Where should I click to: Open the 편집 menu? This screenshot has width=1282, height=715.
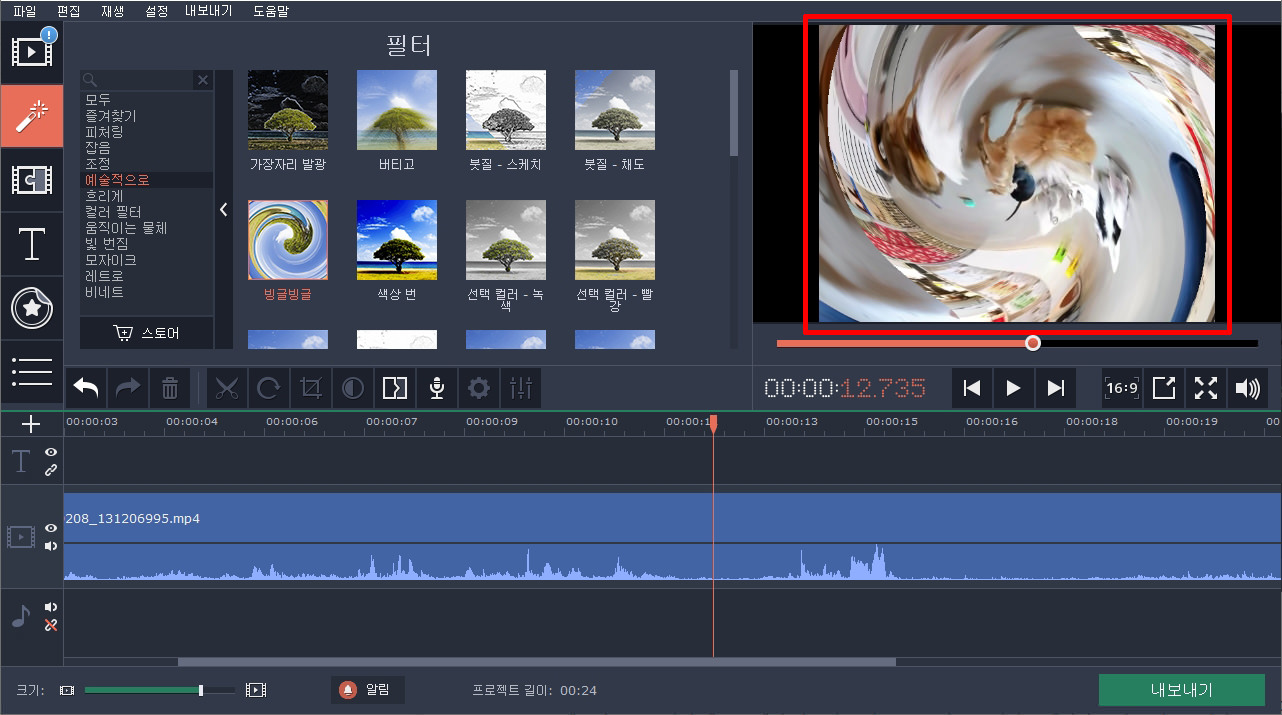(x=69, y=11)
